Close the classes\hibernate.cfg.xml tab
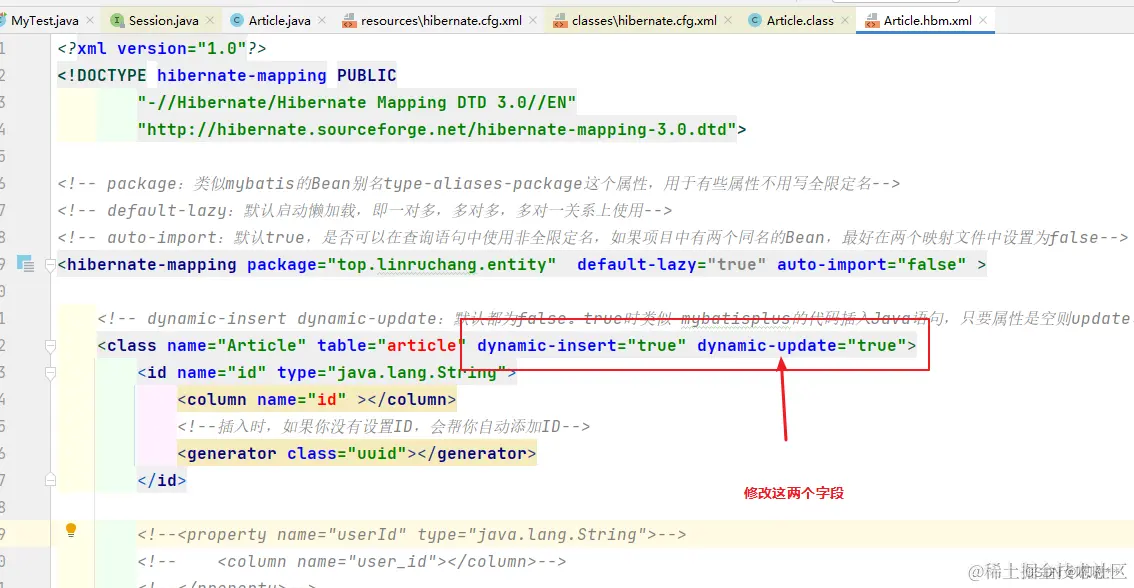The width and height of the screenshot is (1134, 588). click(x=728, y=20)
